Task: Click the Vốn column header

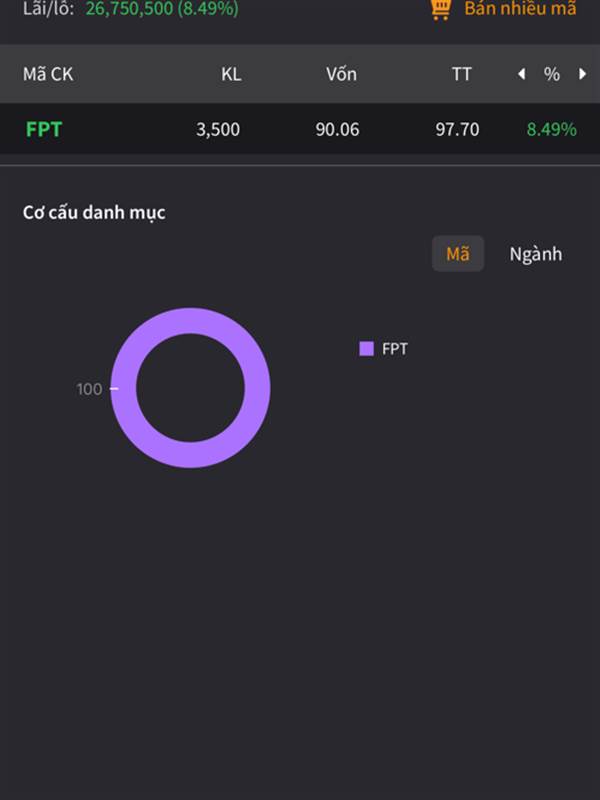Action: pyautogui.click(x=341, y=74)
